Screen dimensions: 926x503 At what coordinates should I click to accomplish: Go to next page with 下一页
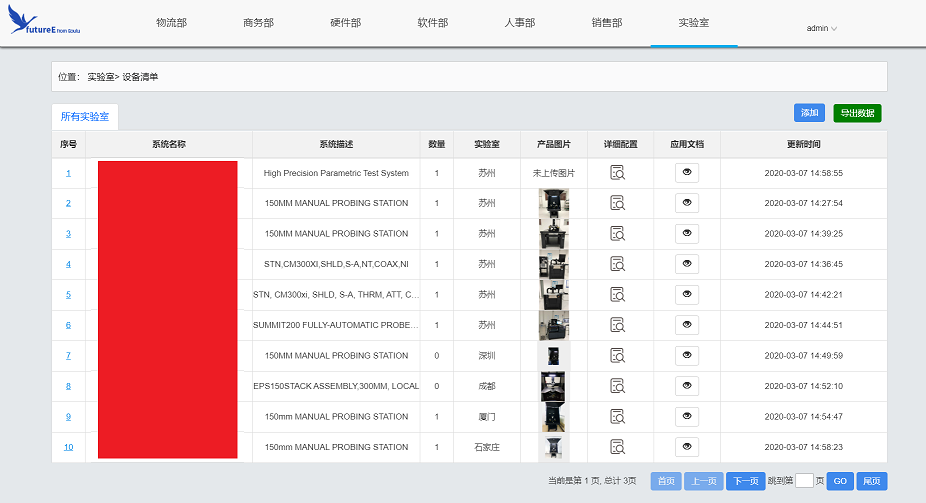pyautogui.click(x=745, y=481)
